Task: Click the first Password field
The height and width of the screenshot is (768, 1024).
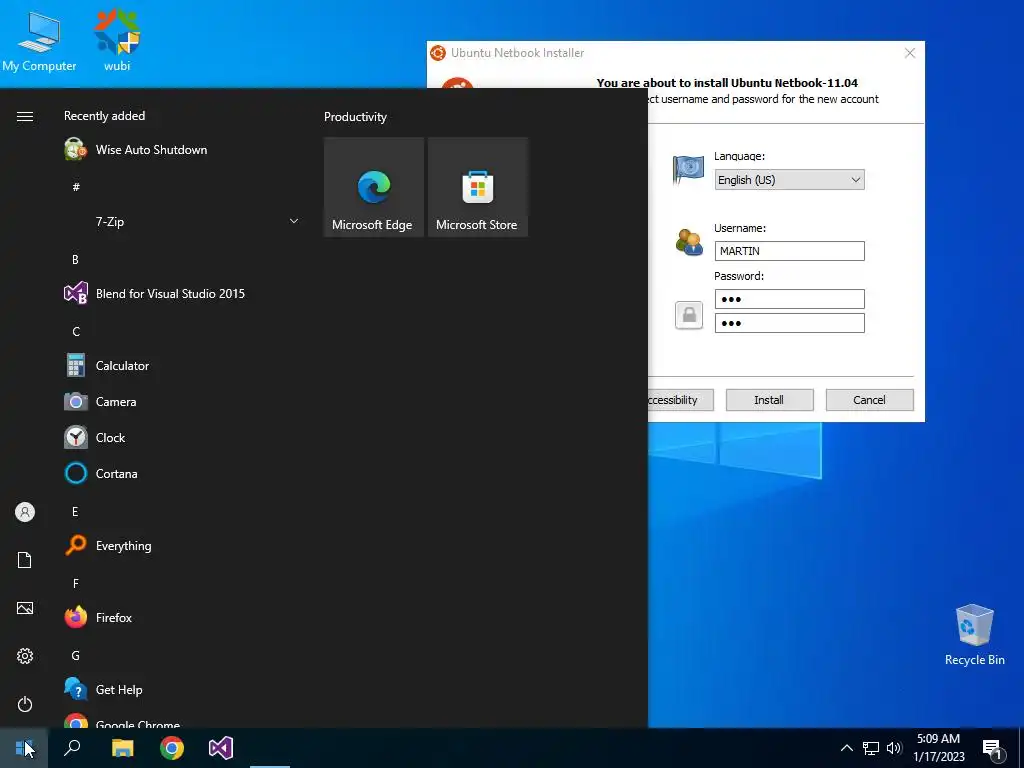Action: tap(790, 299)
